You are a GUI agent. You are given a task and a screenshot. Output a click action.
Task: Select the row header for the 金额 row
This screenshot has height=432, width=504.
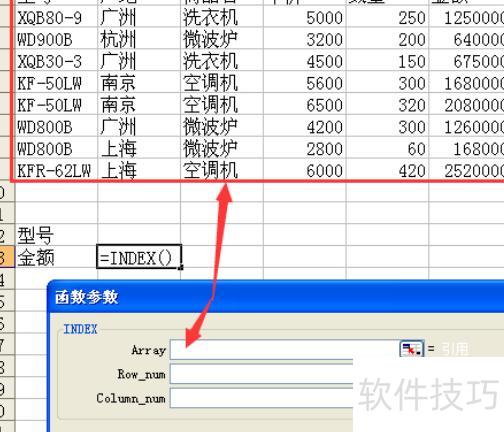click(x=7, y=257)
